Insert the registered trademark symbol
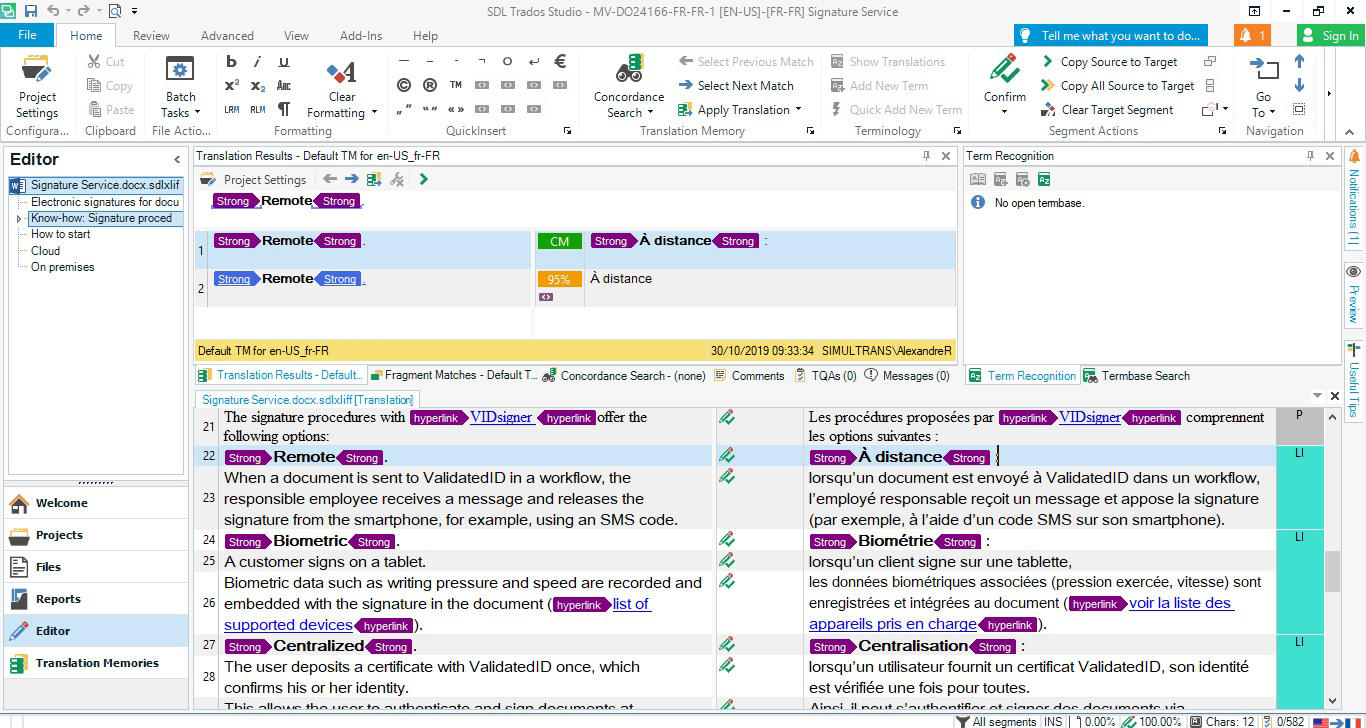The width and height of the screenshot is (1366, 728). pos(430,85)
